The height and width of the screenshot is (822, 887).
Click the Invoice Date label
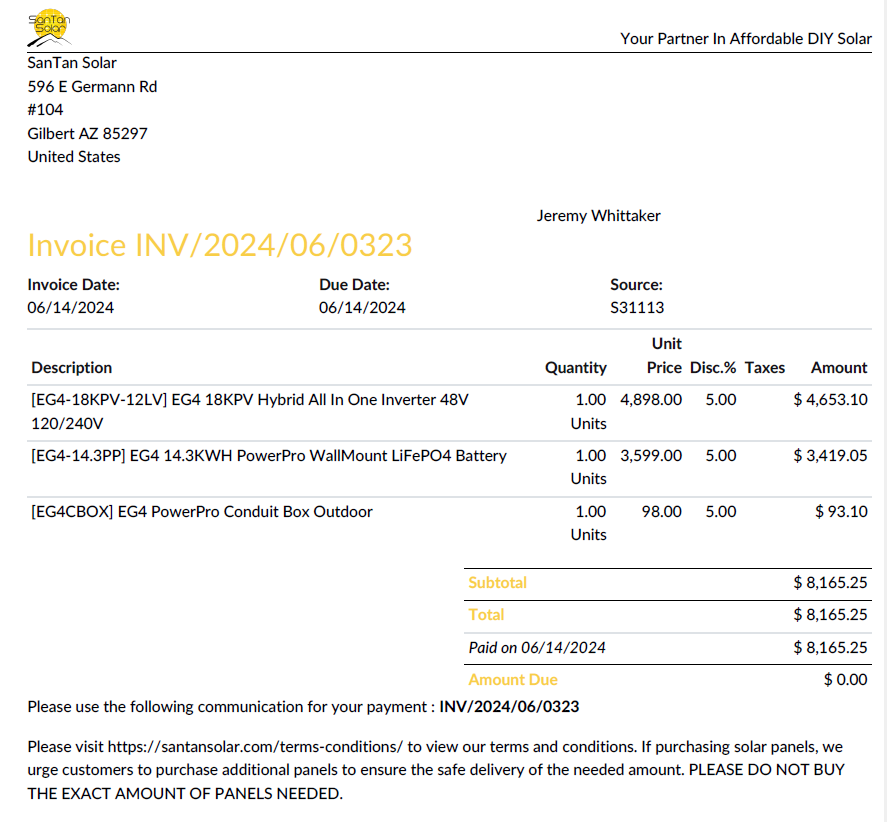[73, 284]
